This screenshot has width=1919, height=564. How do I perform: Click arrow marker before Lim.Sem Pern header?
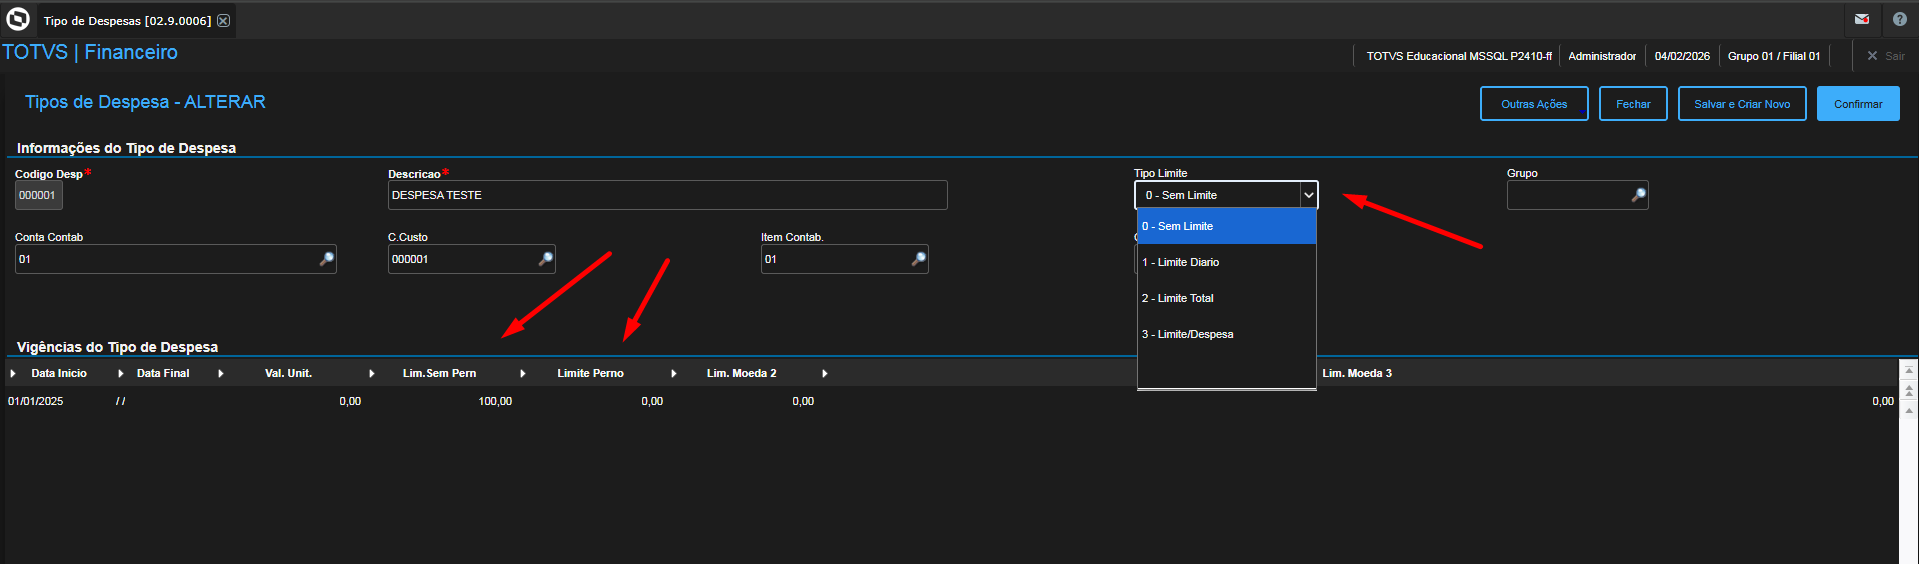click(x=371, y=373)
